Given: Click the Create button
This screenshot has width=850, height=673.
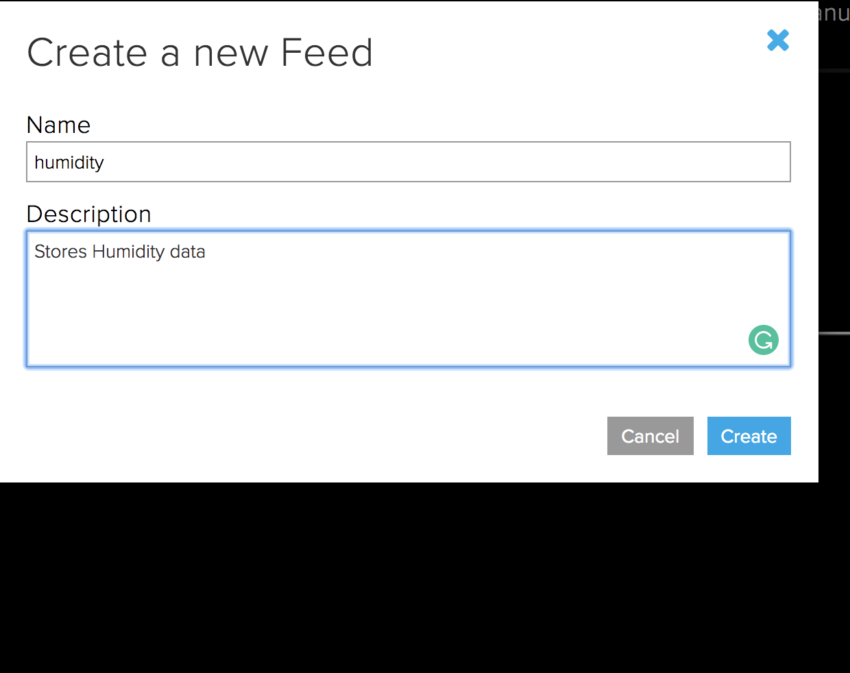Looking at the screenshot, I should coord(748,436).
